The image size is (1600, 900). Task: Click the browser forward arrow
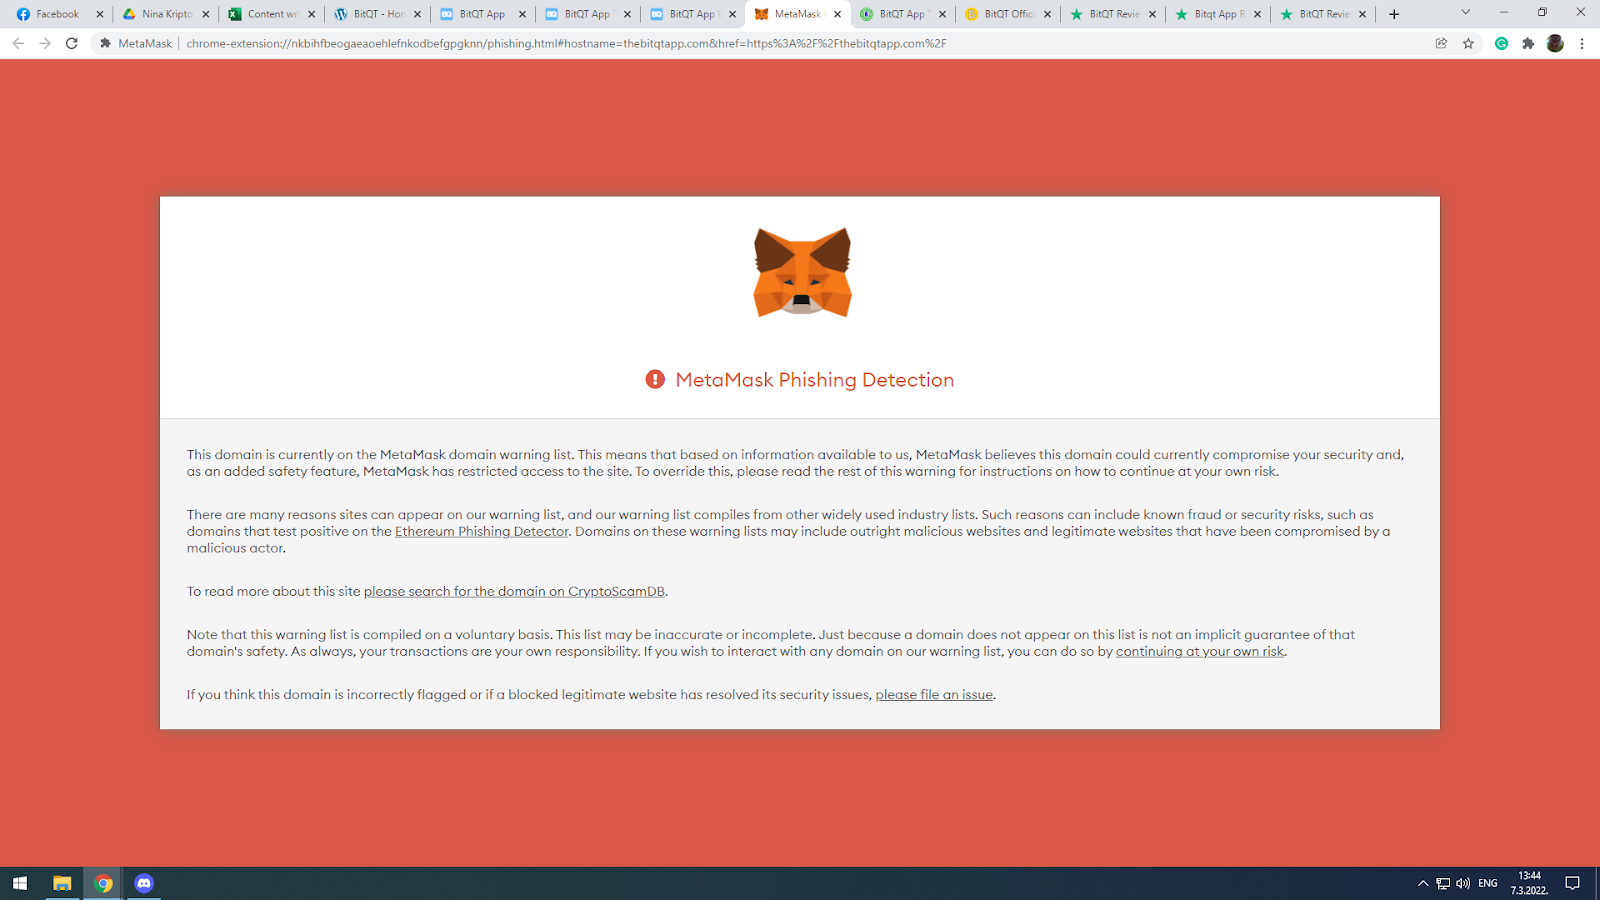pos(45,43)
